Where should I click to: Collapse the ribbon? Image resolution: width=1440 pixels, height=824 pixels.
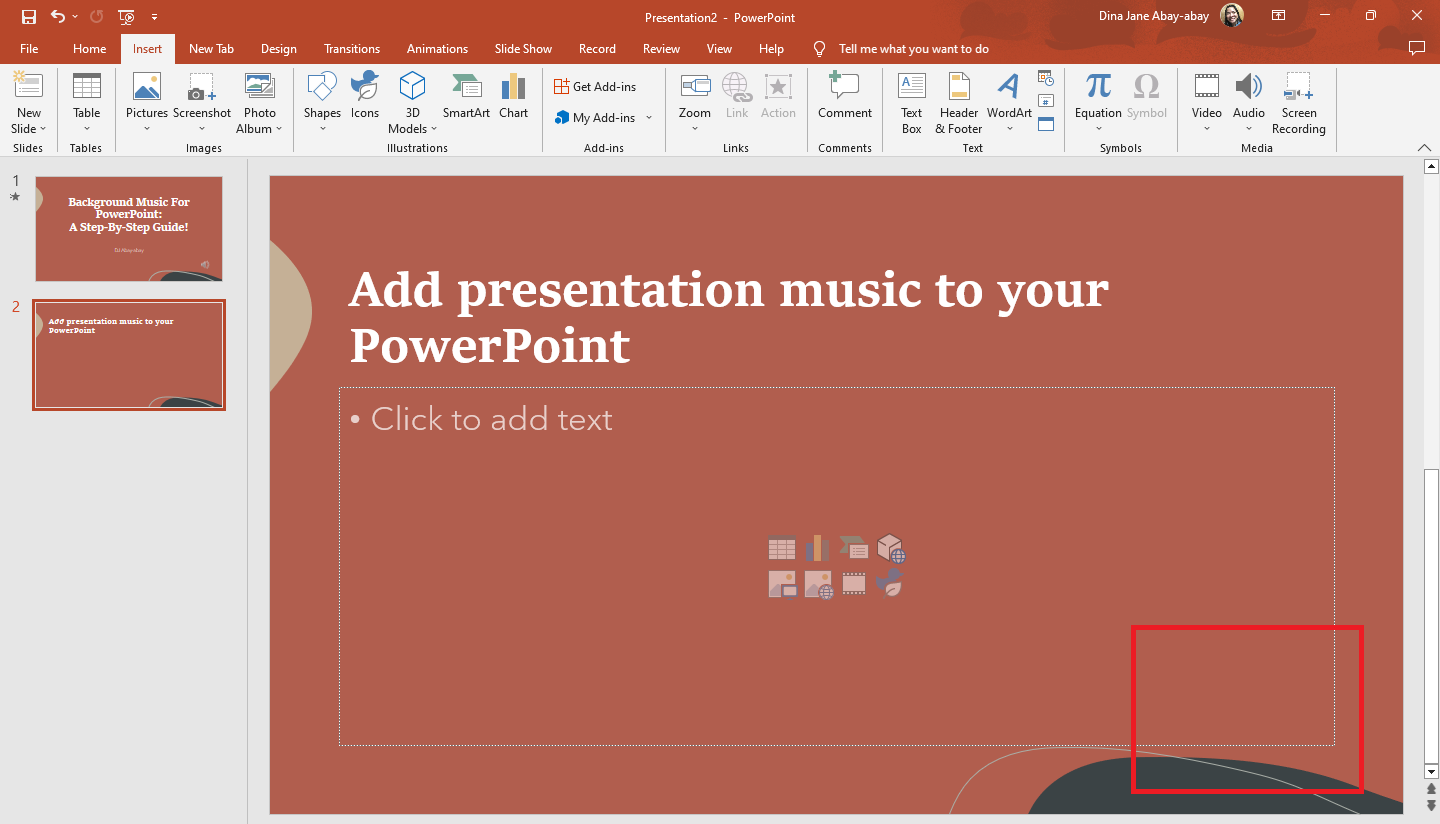[1424, 147]
